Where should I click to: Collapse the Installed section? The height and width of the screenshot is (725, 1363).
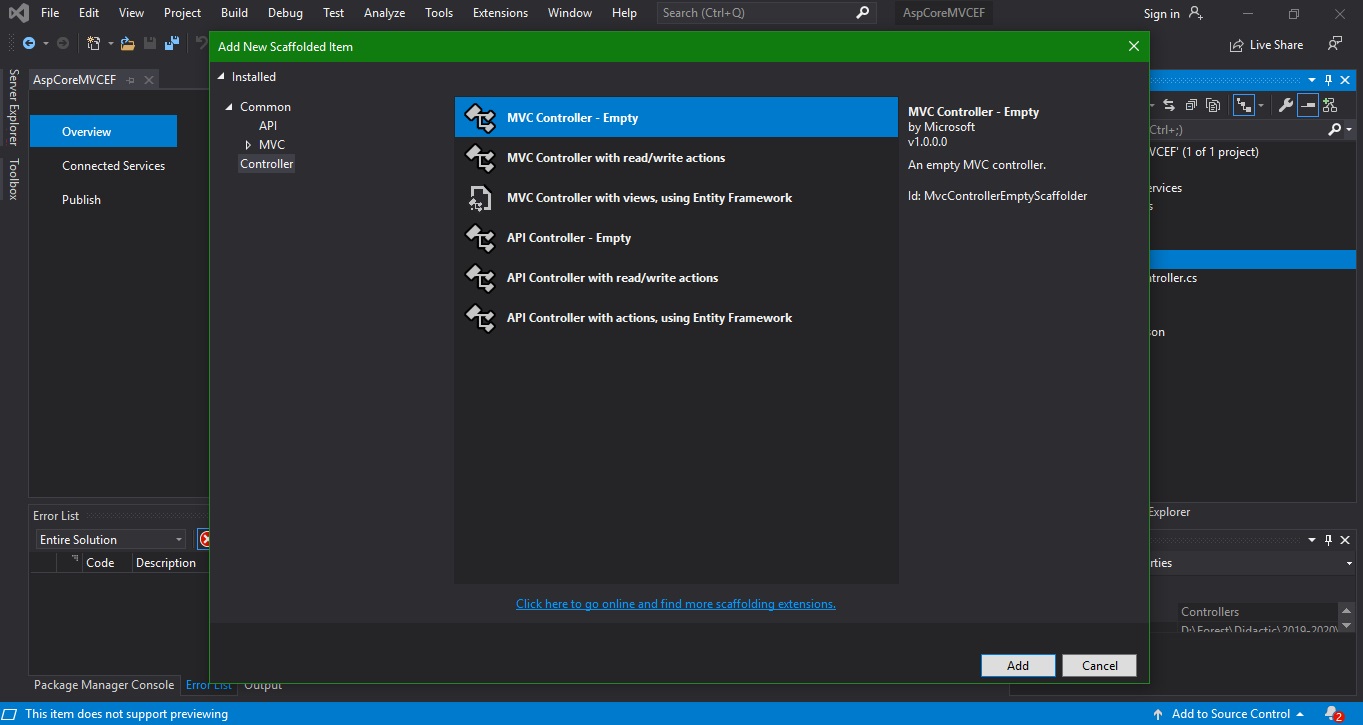click(222, 77)
